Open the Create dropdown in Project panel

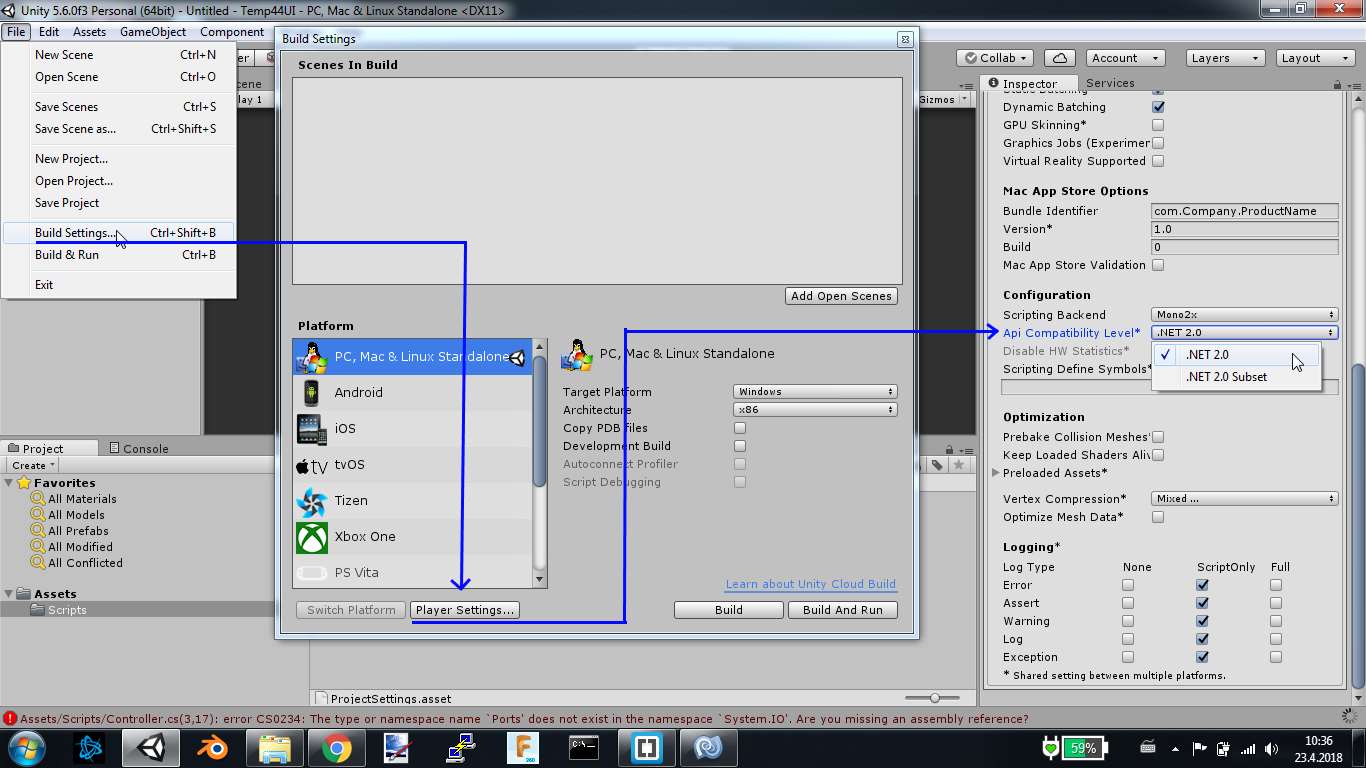pos(33,465)
